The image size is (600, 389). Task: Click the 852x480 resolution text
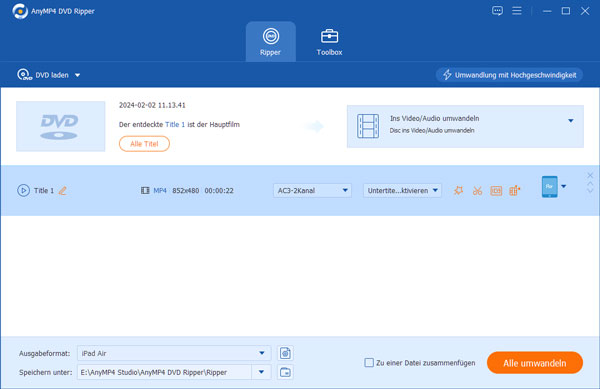(x=186, y=190)
